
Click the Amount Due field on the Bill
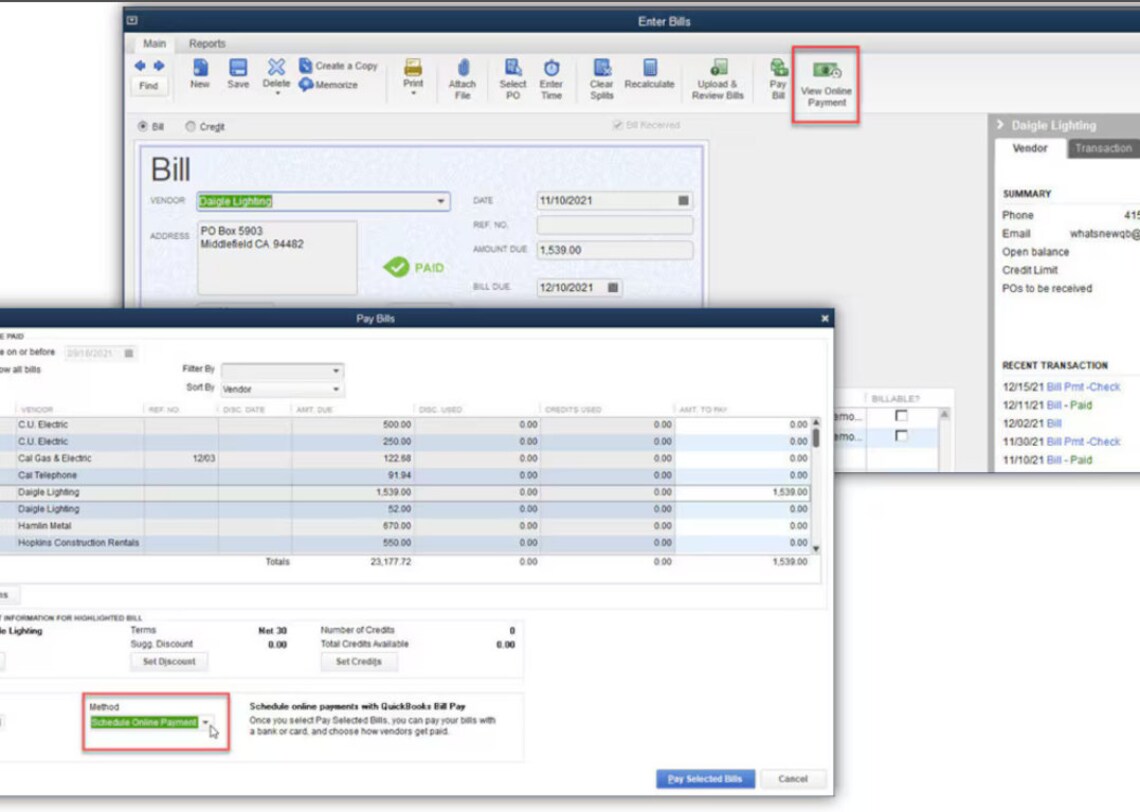pos(615,250)
